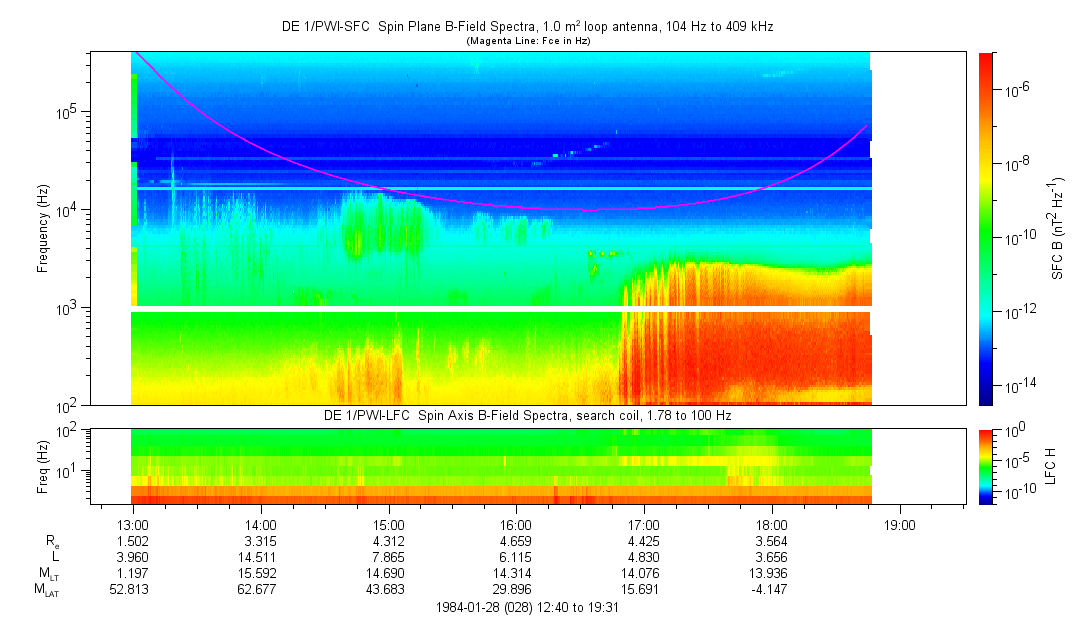Pick the 17:00 time axis tick label

click(644, 524)
